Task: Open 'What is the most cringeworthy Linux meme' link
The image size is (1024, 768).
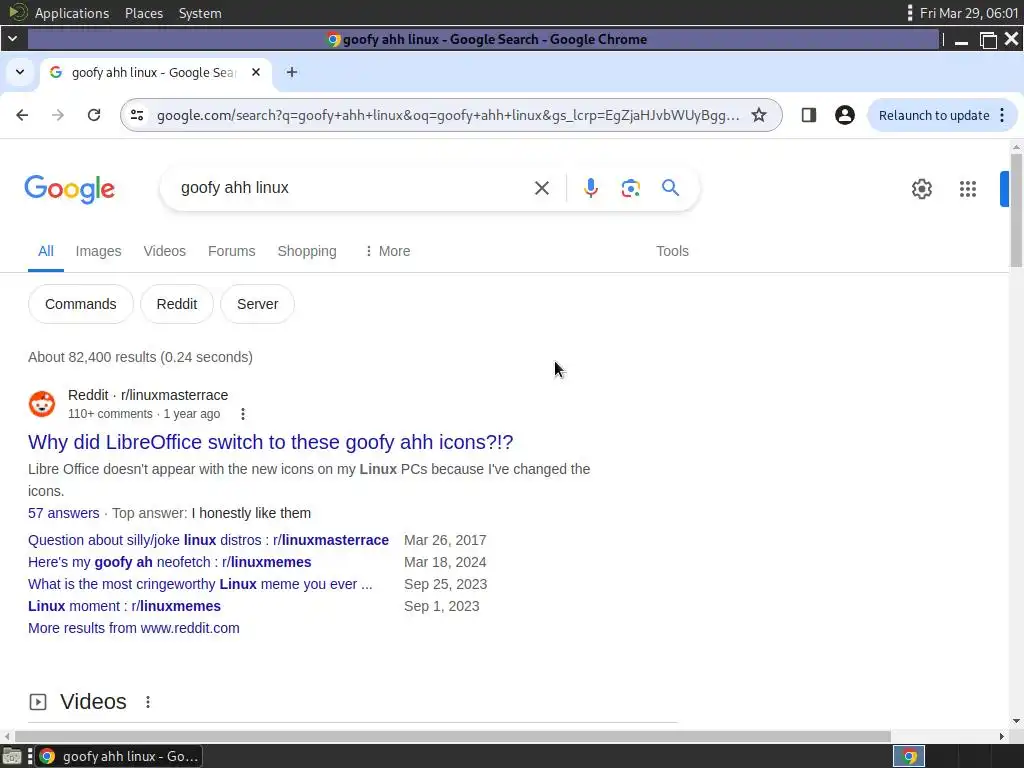Action: (200, 584)
